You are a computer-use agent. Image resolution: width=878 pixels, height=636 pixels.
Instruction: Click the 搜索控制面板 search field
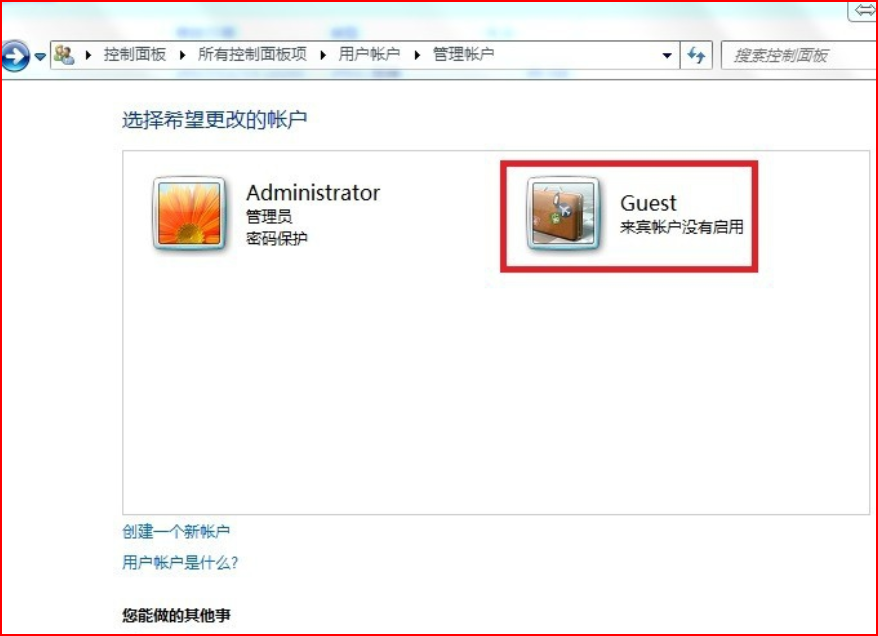tap(799, 55)
